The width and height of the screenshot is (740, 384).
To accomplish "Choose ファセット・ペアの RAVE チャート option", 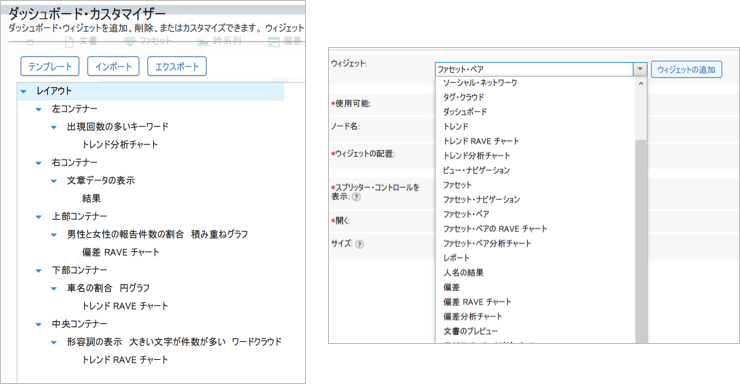I will click(x=495, y=229).
